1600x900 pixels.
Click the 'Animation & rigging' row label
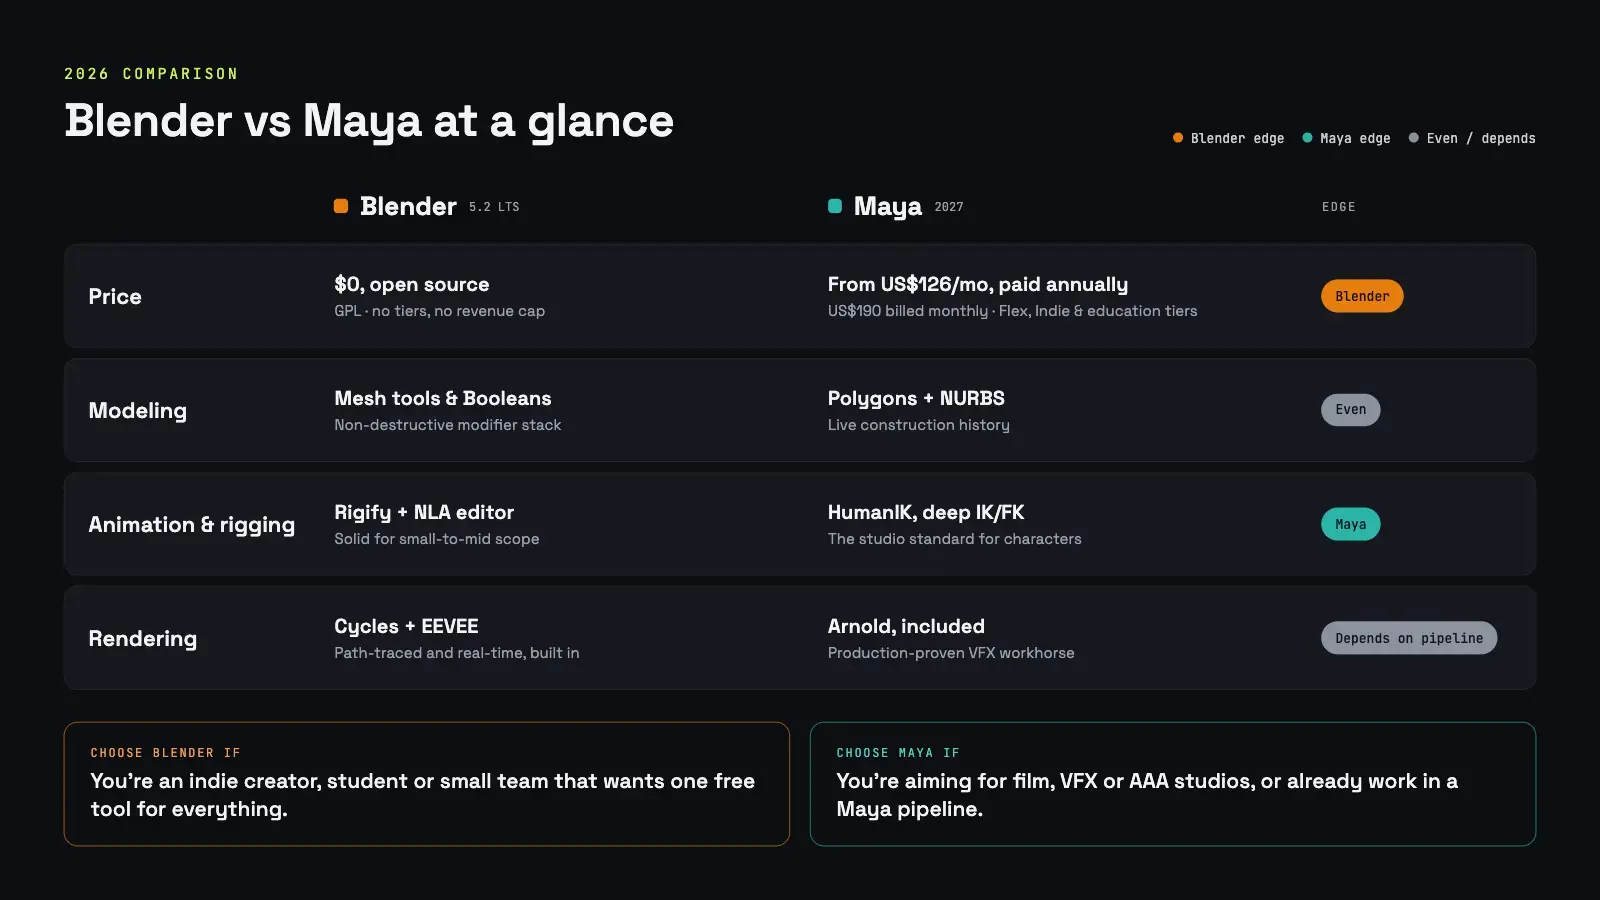[192, 525]
